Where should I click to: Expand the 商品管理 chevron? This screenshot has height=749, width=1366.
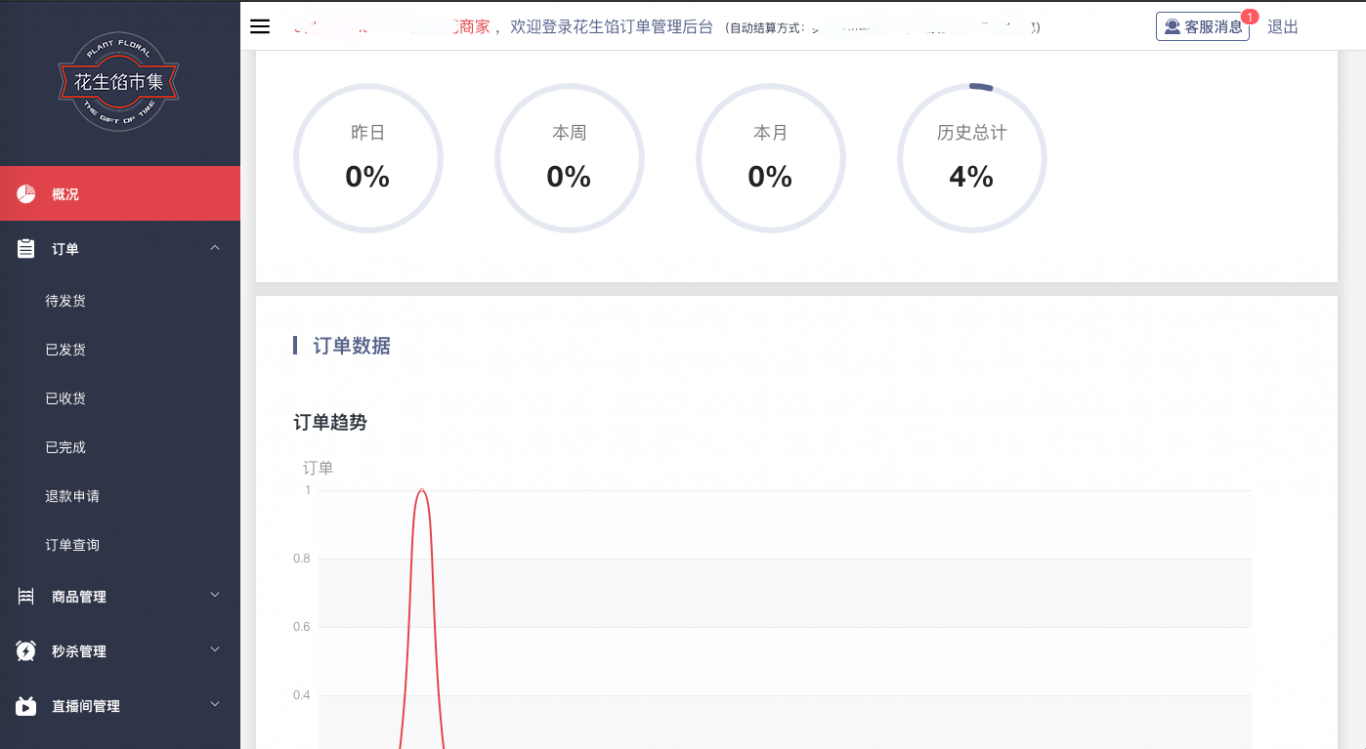215,595
